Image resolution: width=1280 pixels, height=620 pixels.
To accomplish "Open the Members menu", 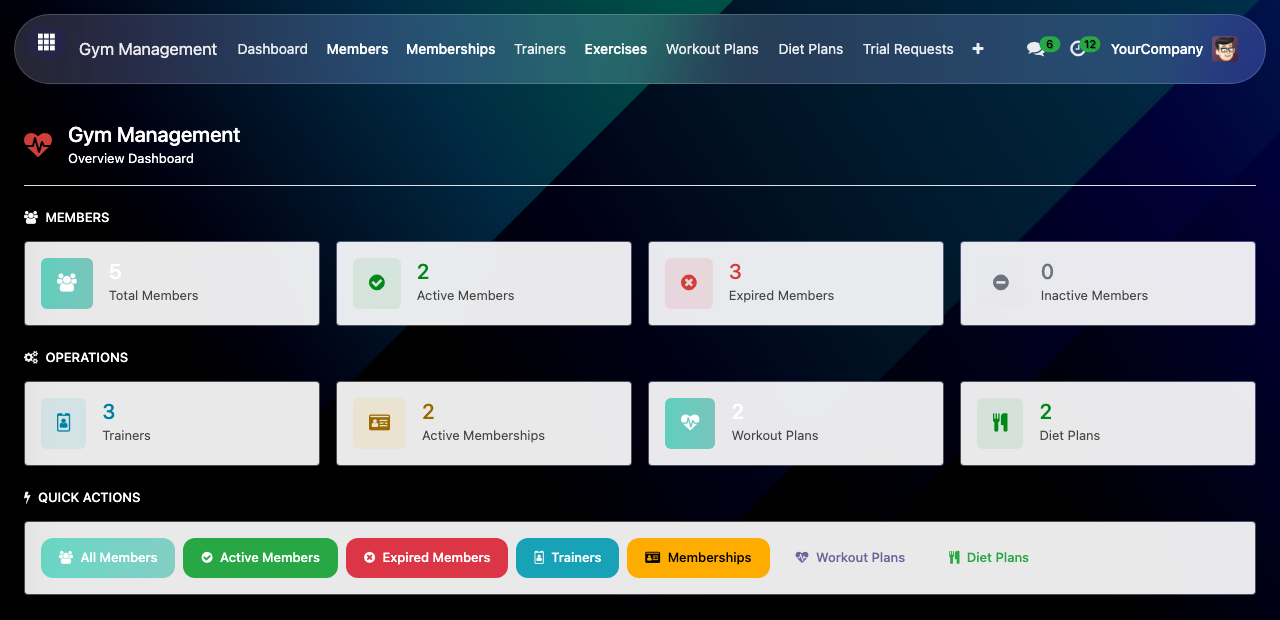I will [357, 49].
